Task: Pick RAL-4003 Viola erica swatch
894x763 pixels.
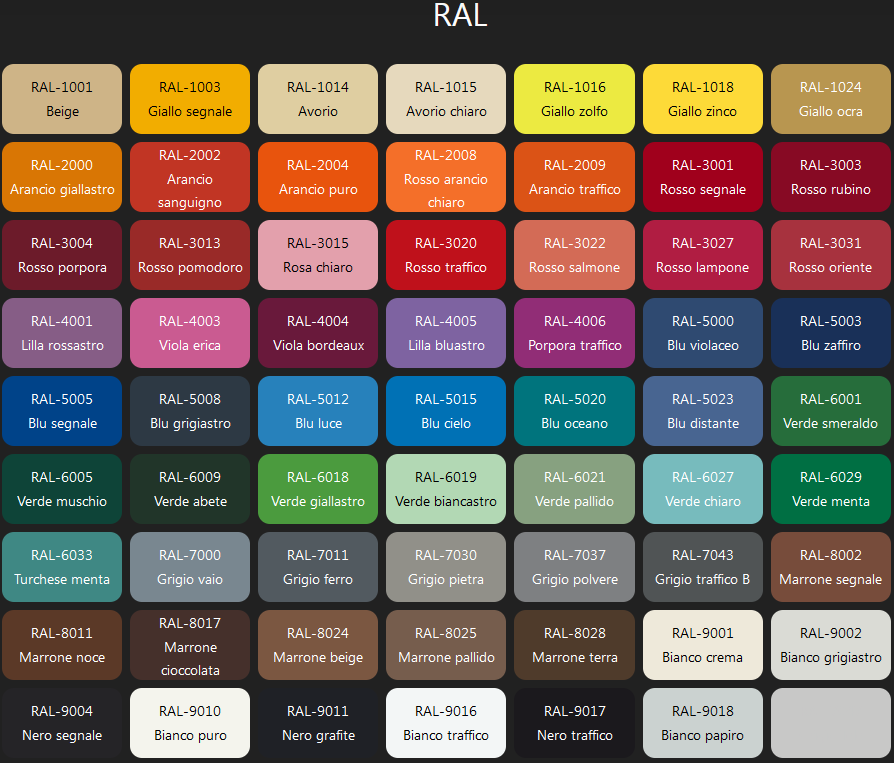Action: pyautogui.click(x=190, y=333)
